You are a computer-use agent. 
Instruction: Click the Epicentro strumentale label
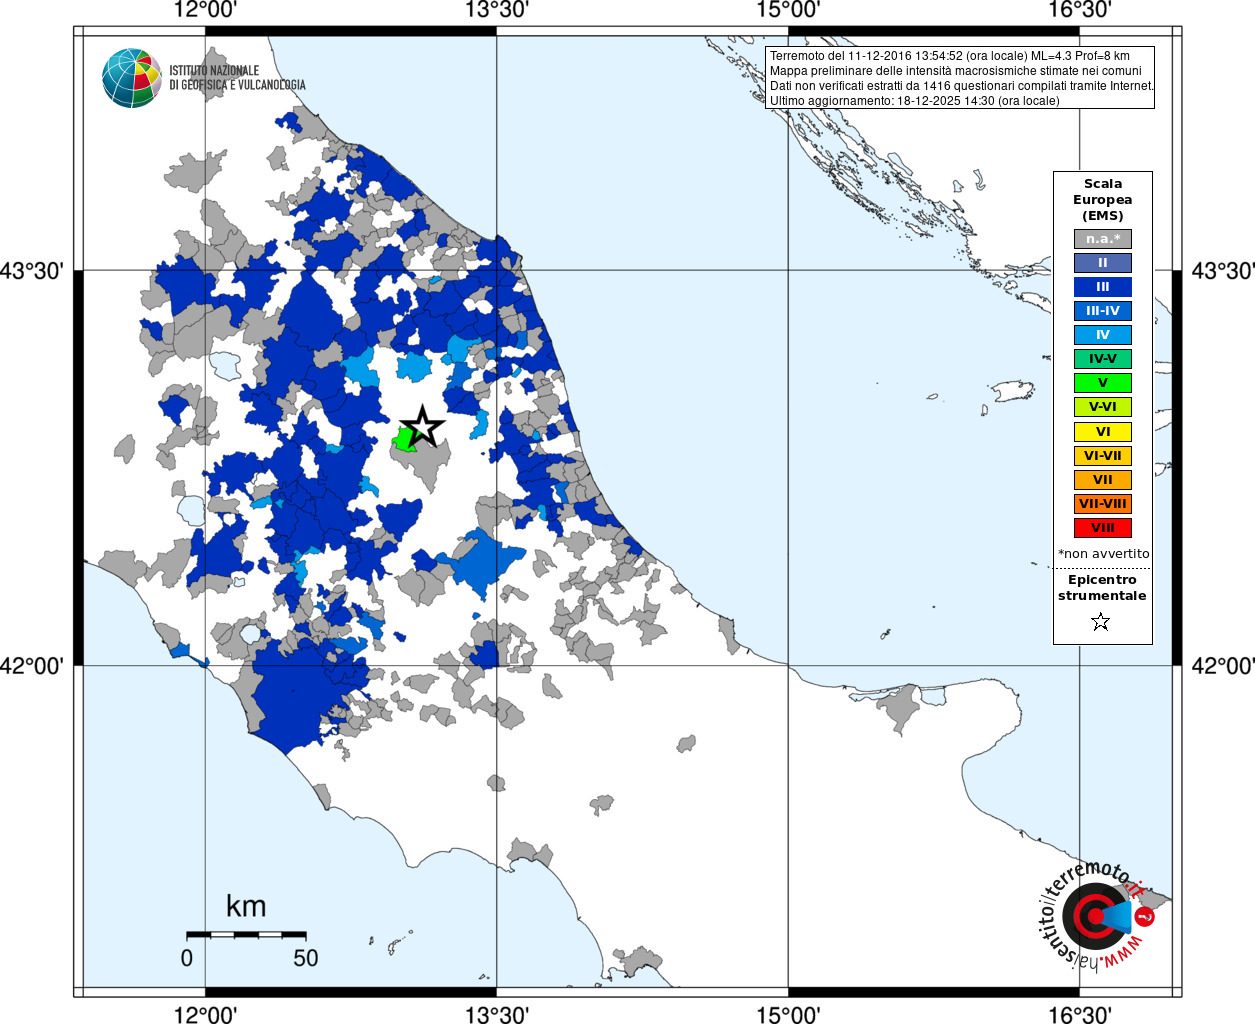tap(1102, 587)
